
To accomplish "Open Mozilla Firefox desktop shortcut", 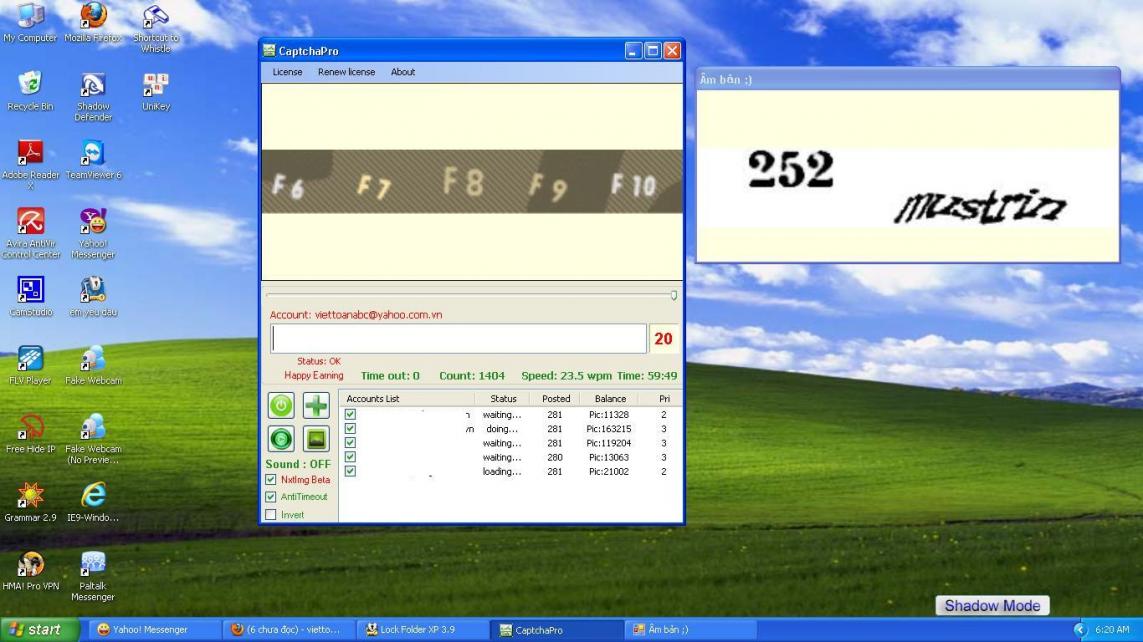I will [93, 23].
